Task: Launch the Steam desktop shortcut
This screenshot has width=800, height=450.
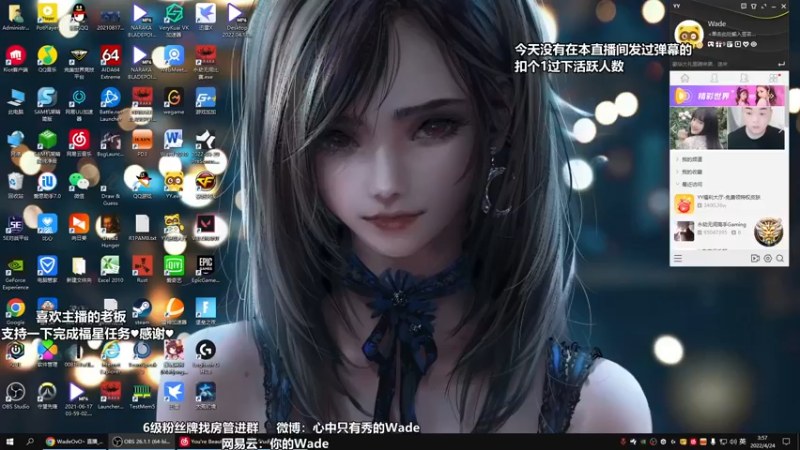Action: pos(142,312)
